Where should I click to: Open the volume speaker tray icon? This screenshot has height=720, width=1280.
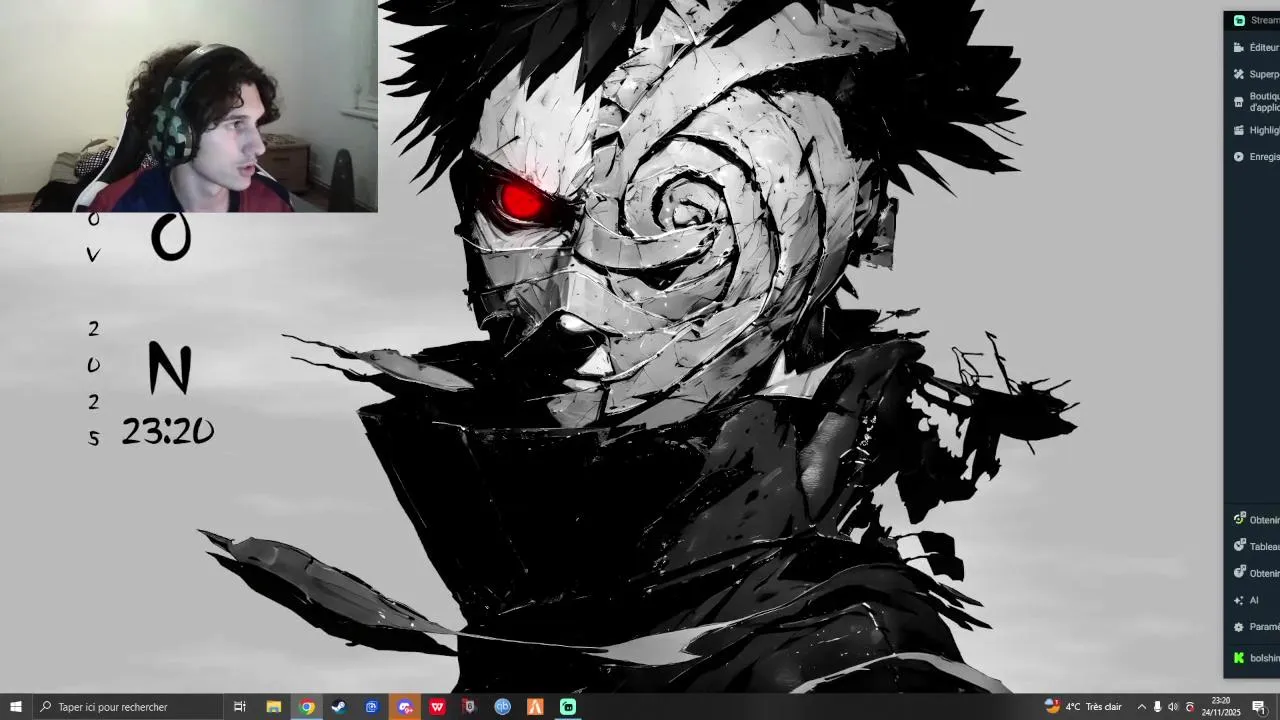tap(1173, 707)
